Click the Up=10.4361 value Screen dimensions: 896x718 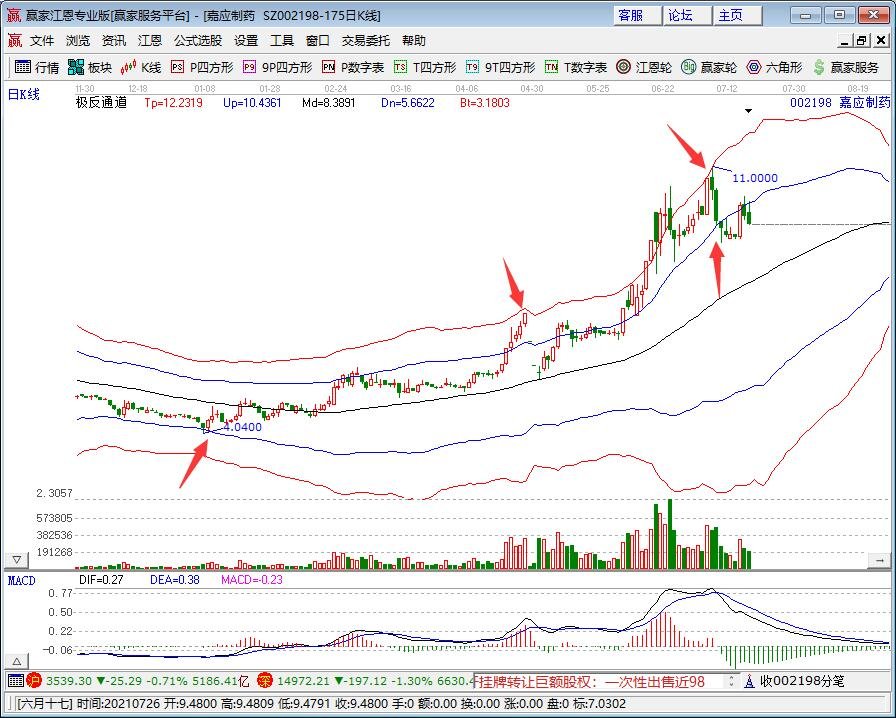point(252,103)
